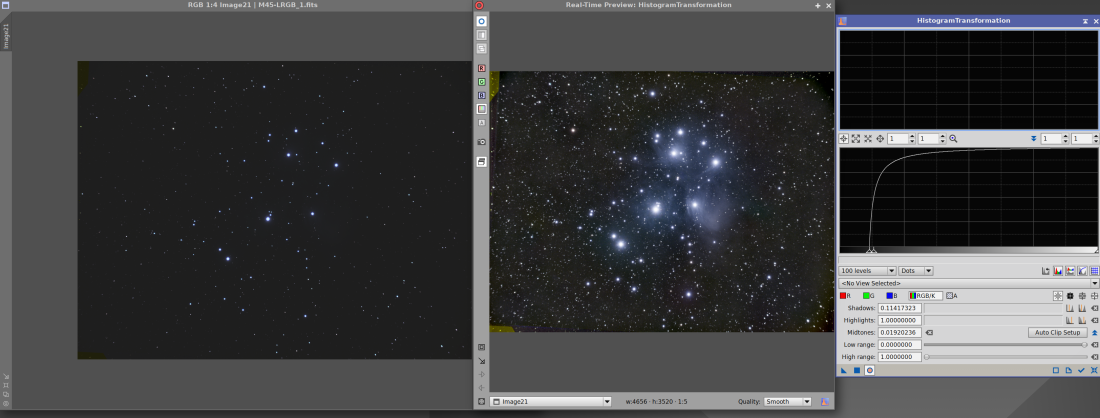Select the A alpha channel button

point(952,296)
